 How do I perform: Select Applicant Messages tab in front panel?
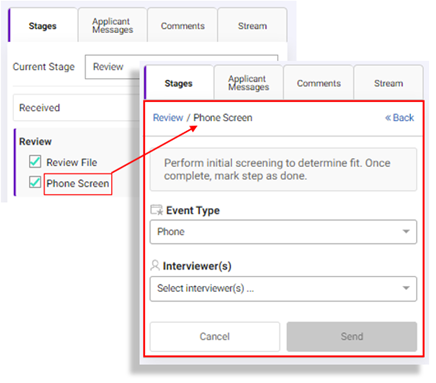point(249,83)
